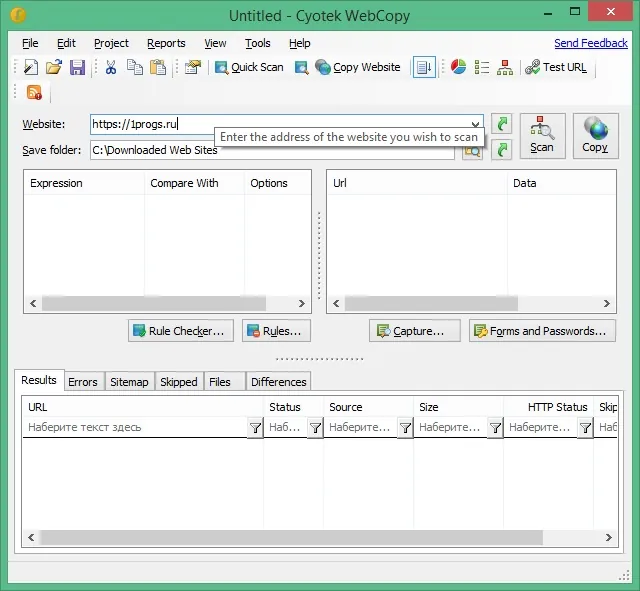Click the Expression column header
Viewport: 640px width, 591px height.
84,183
